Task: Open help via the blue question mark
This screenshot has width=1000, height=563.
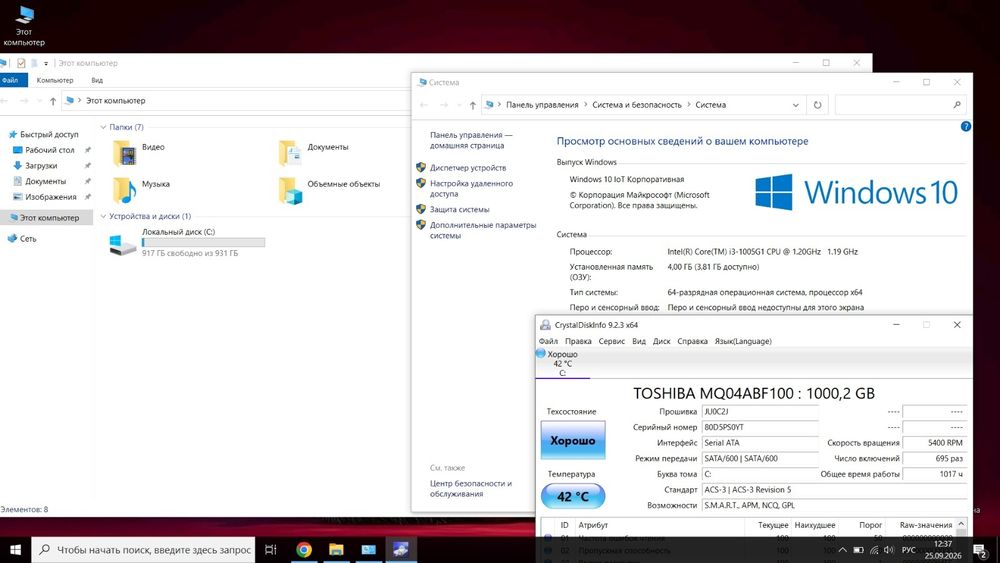Action: (966, 126)
